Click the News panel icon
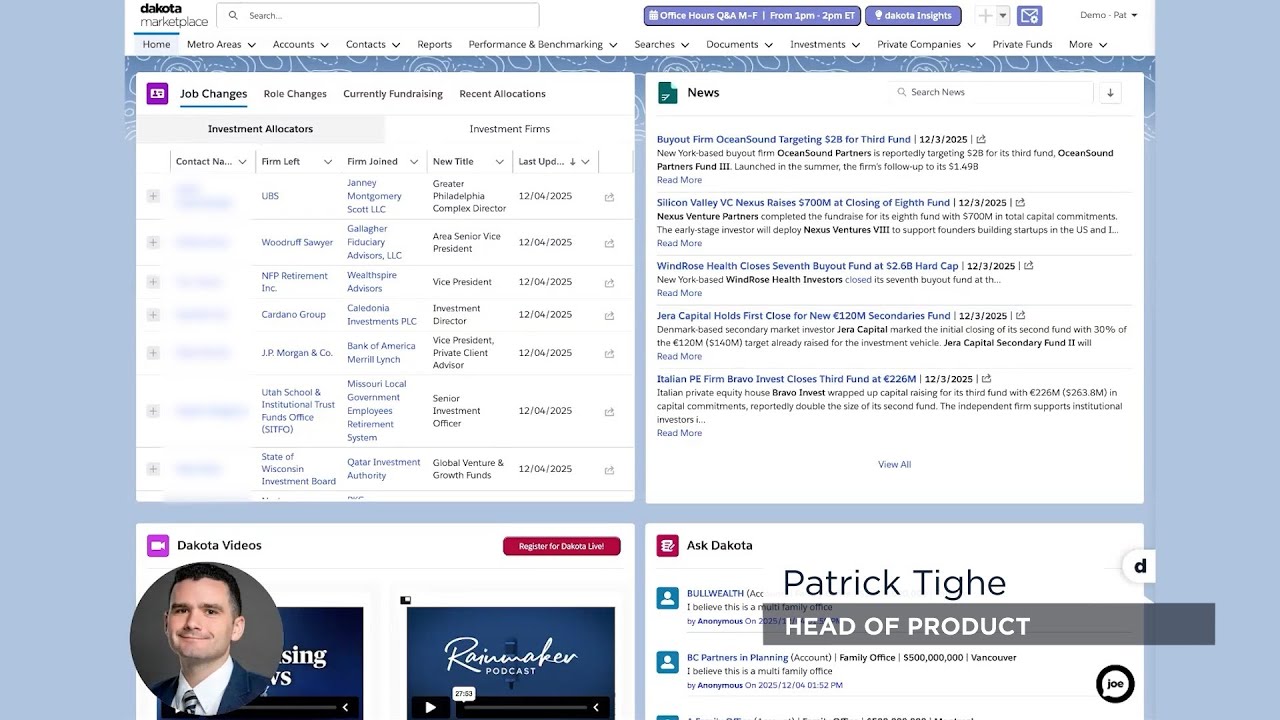Screen dimensions: 1280x720 pos(667,93)
